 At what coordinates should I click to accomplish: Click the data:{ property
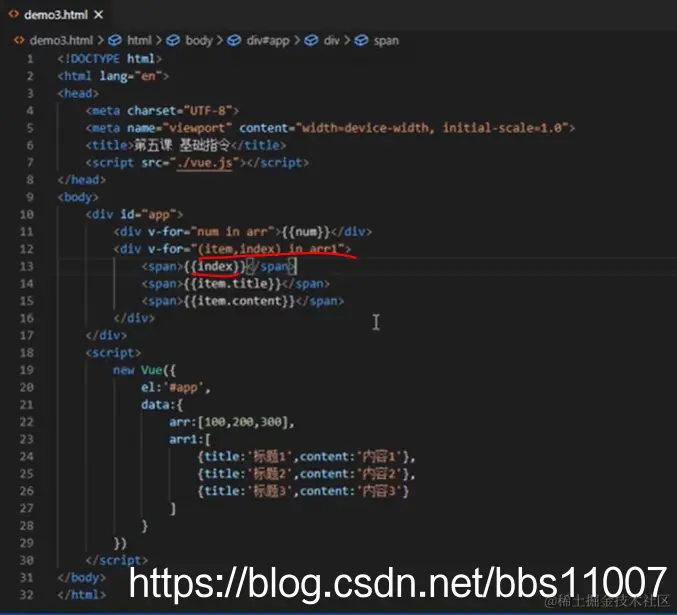(x=162, y=405)
